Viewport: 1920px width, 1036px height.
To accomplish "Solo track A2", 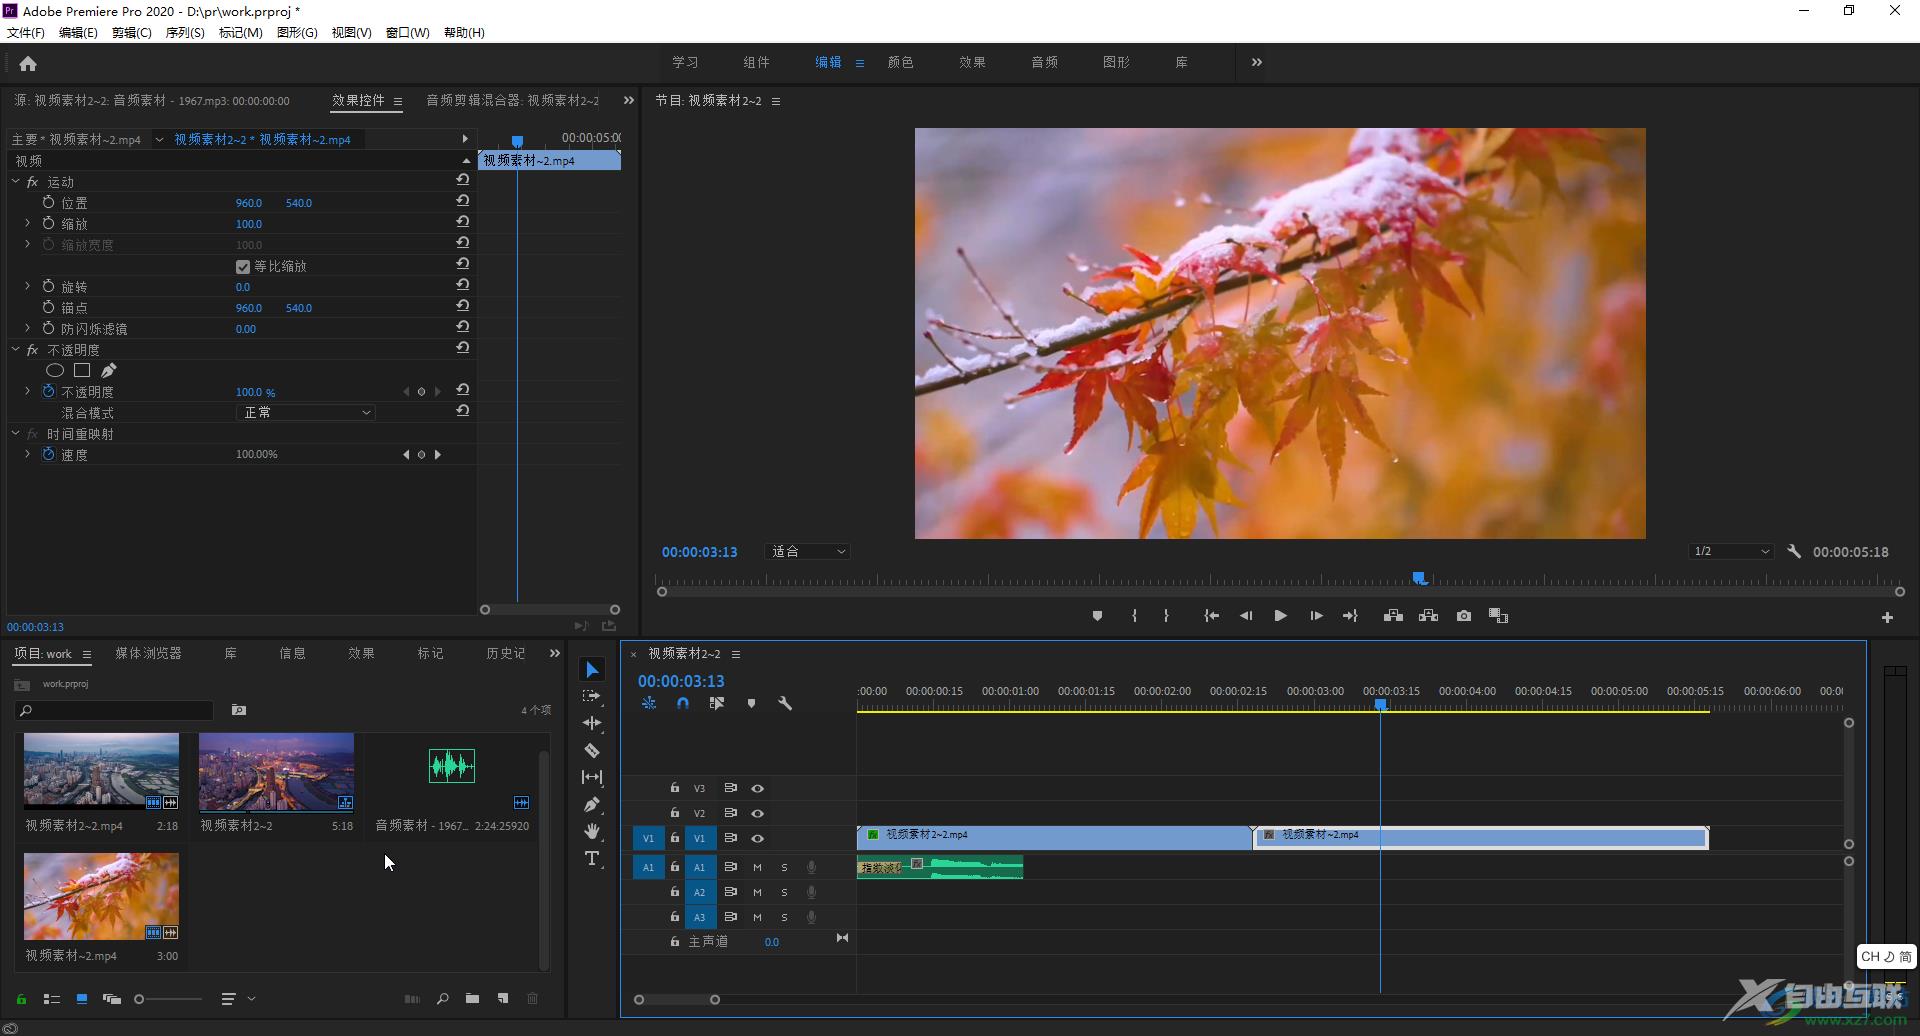I will 784,892.
